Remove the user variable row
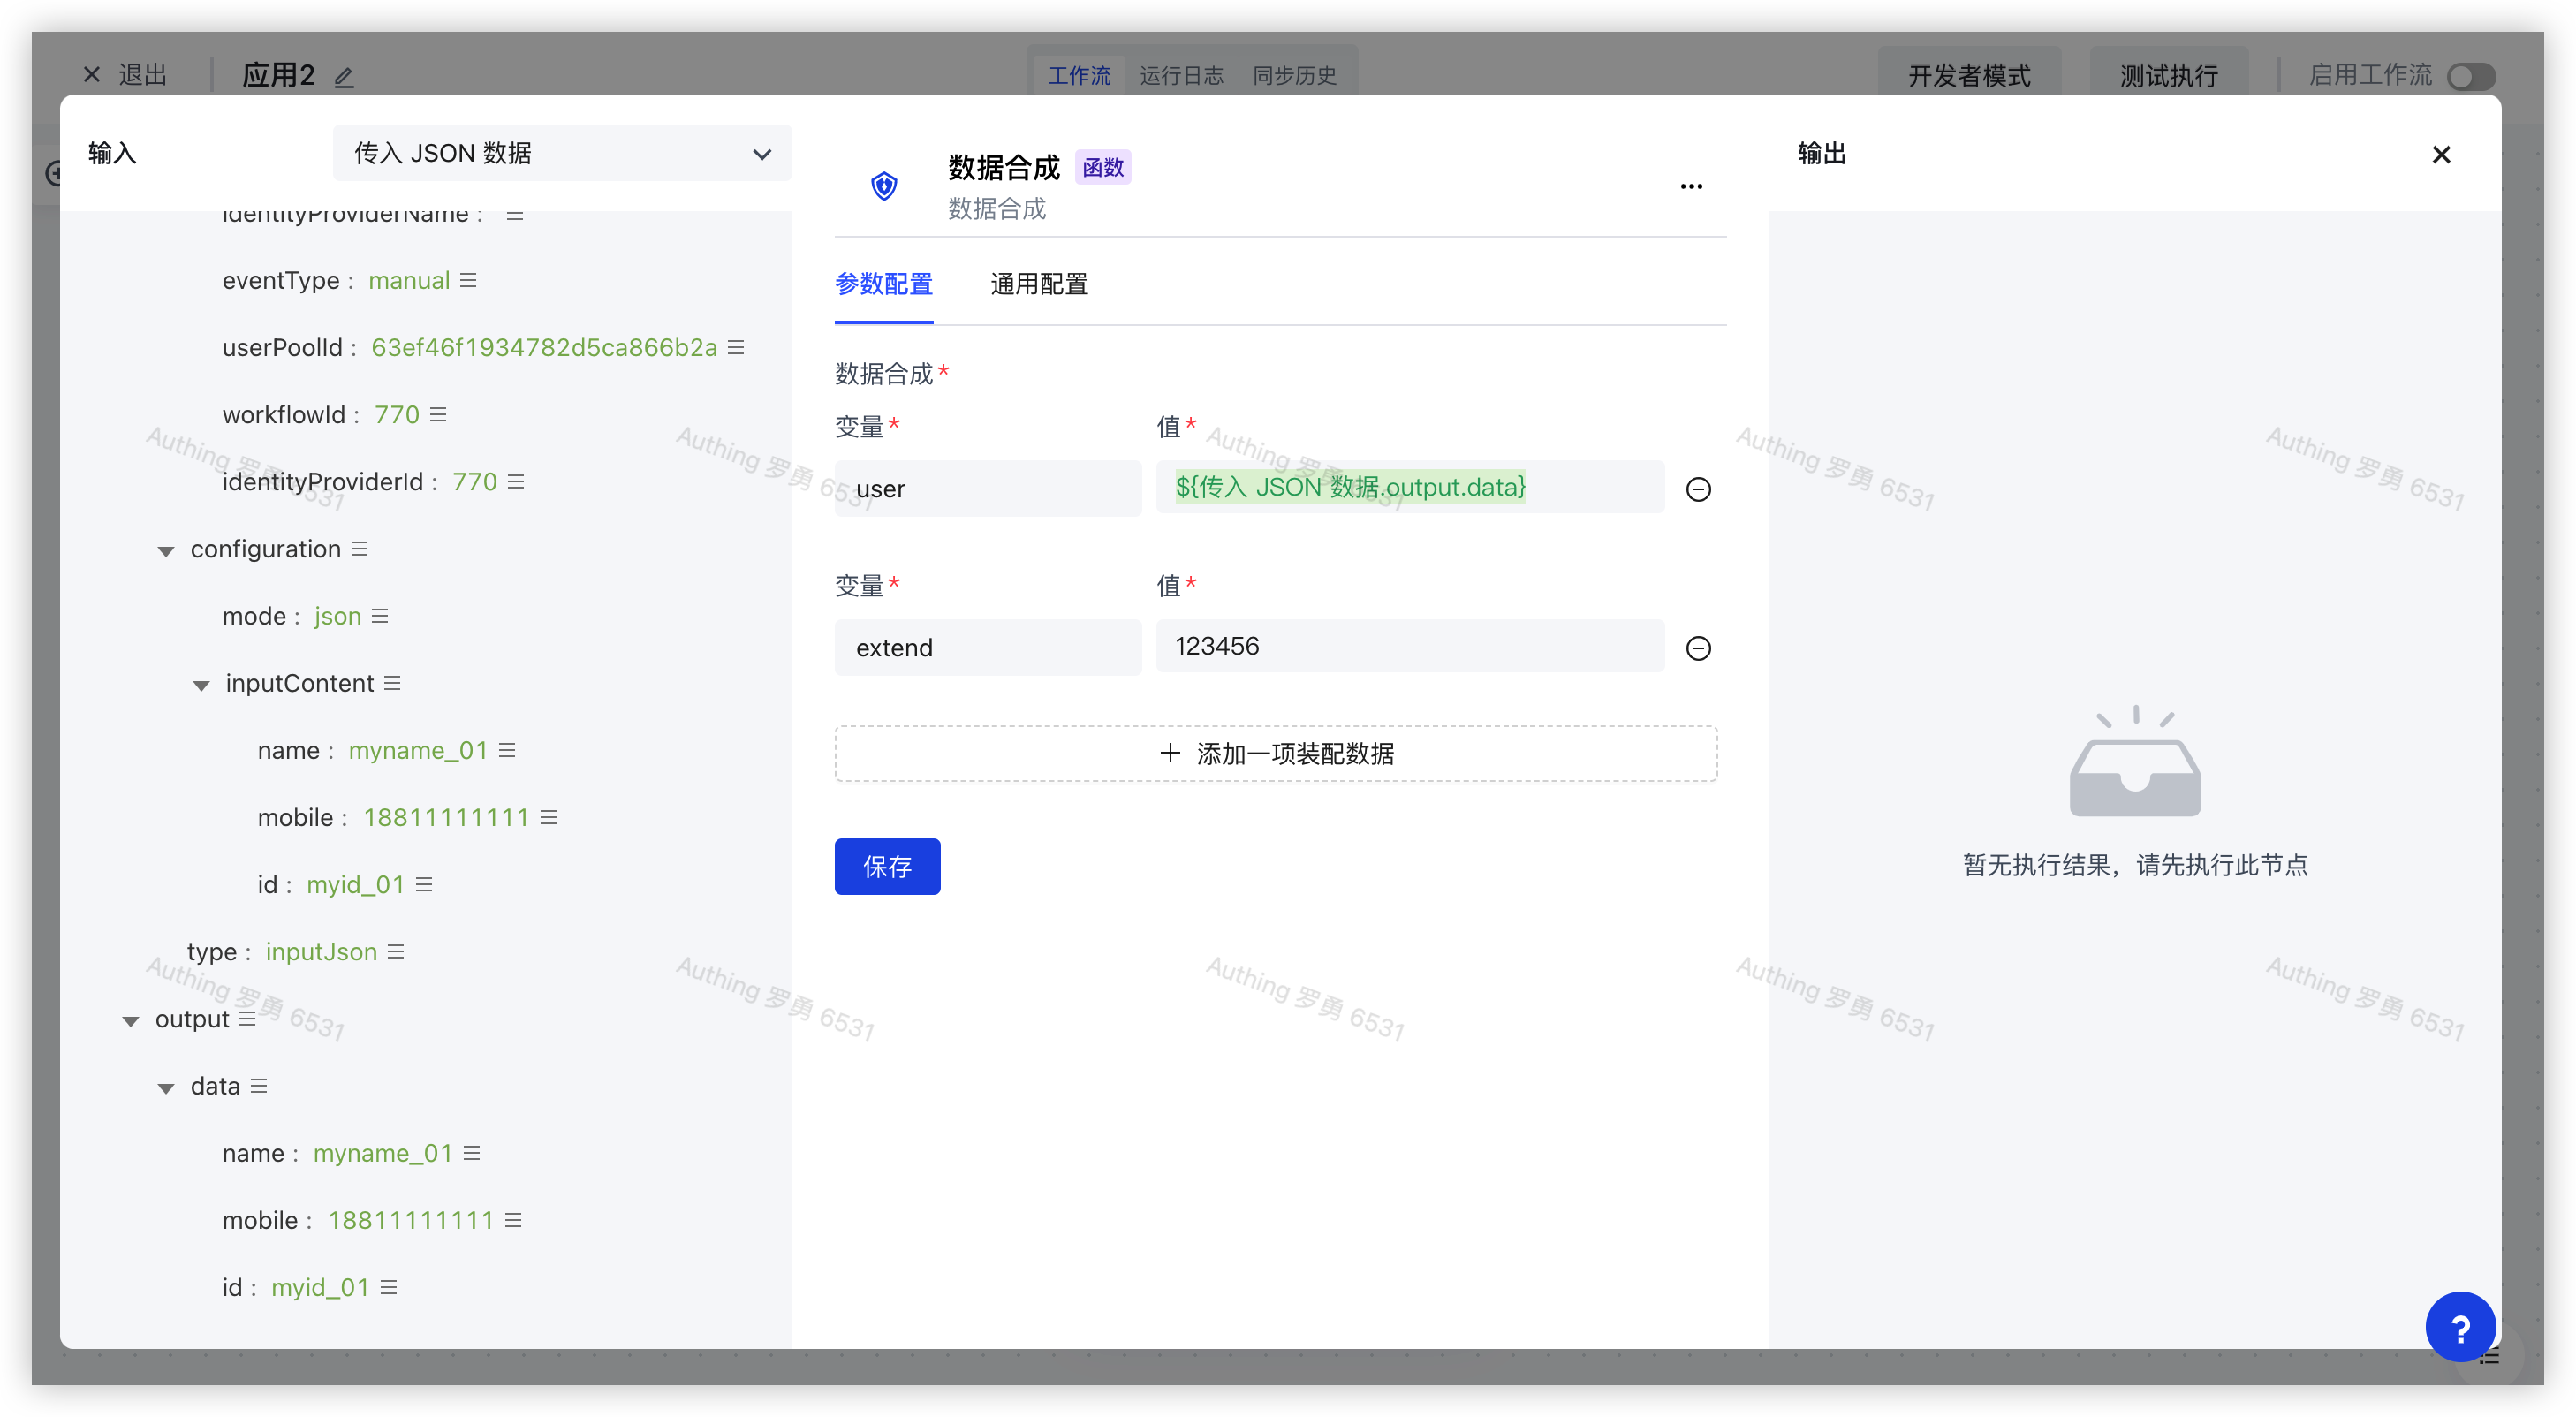The width and height of the screenshot is (2576, 1417). (x=1698, y=489)
